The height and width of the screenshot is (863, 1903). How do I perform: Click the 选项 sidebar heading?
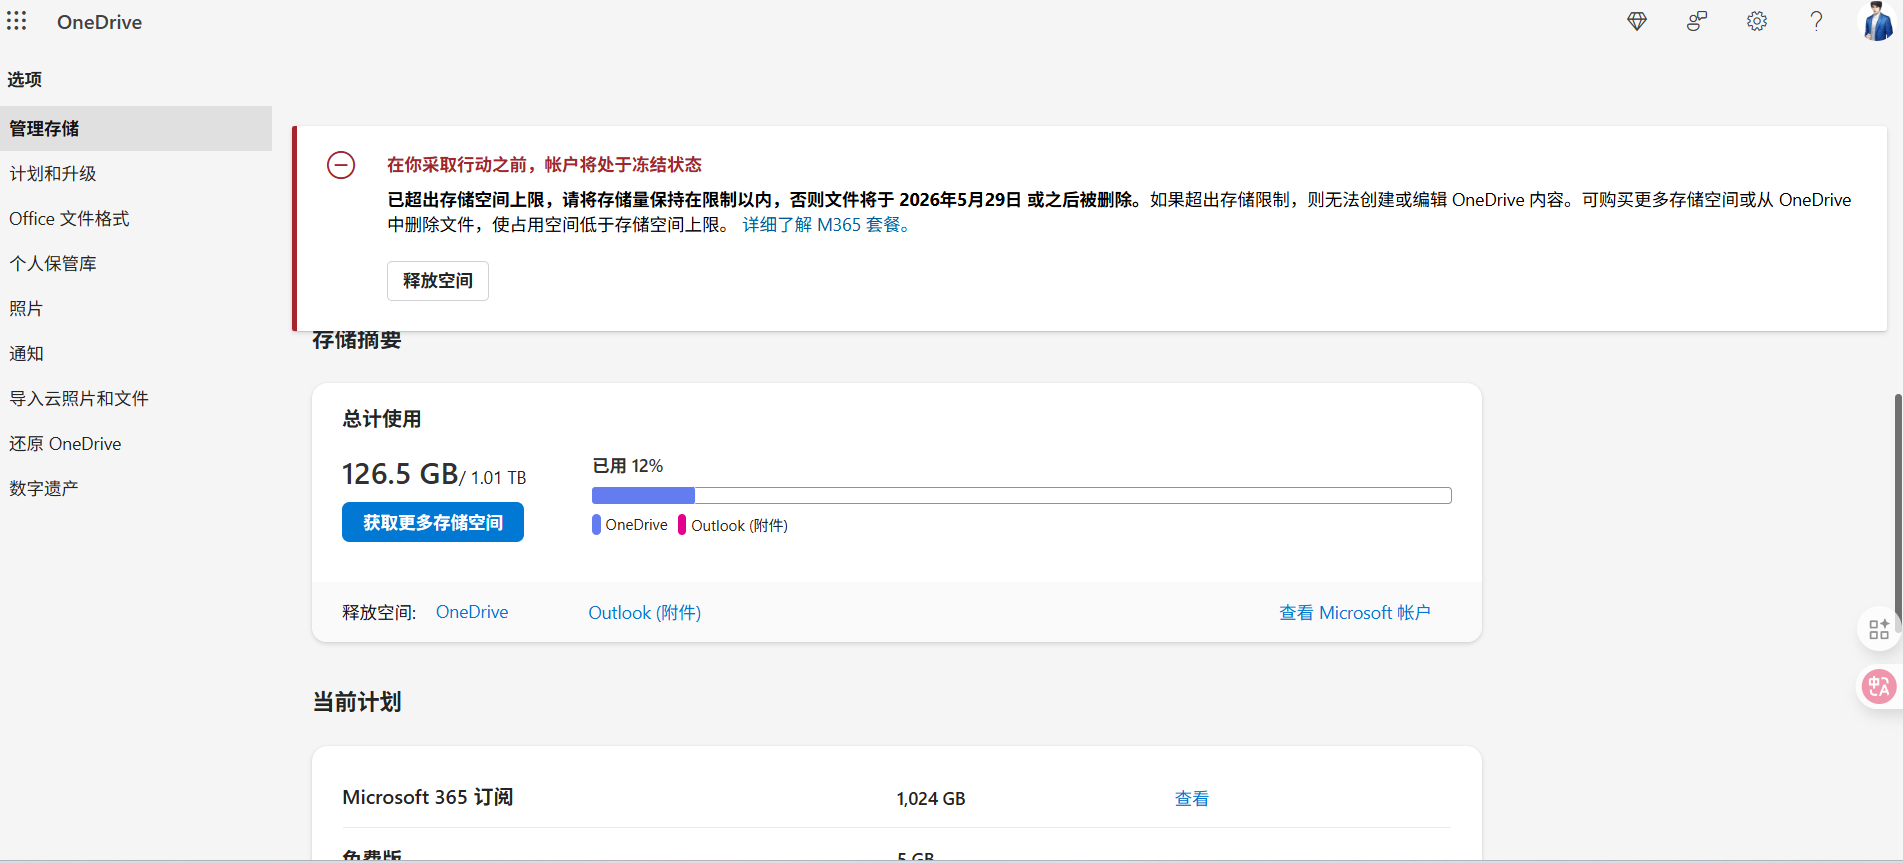click(25, 79)
